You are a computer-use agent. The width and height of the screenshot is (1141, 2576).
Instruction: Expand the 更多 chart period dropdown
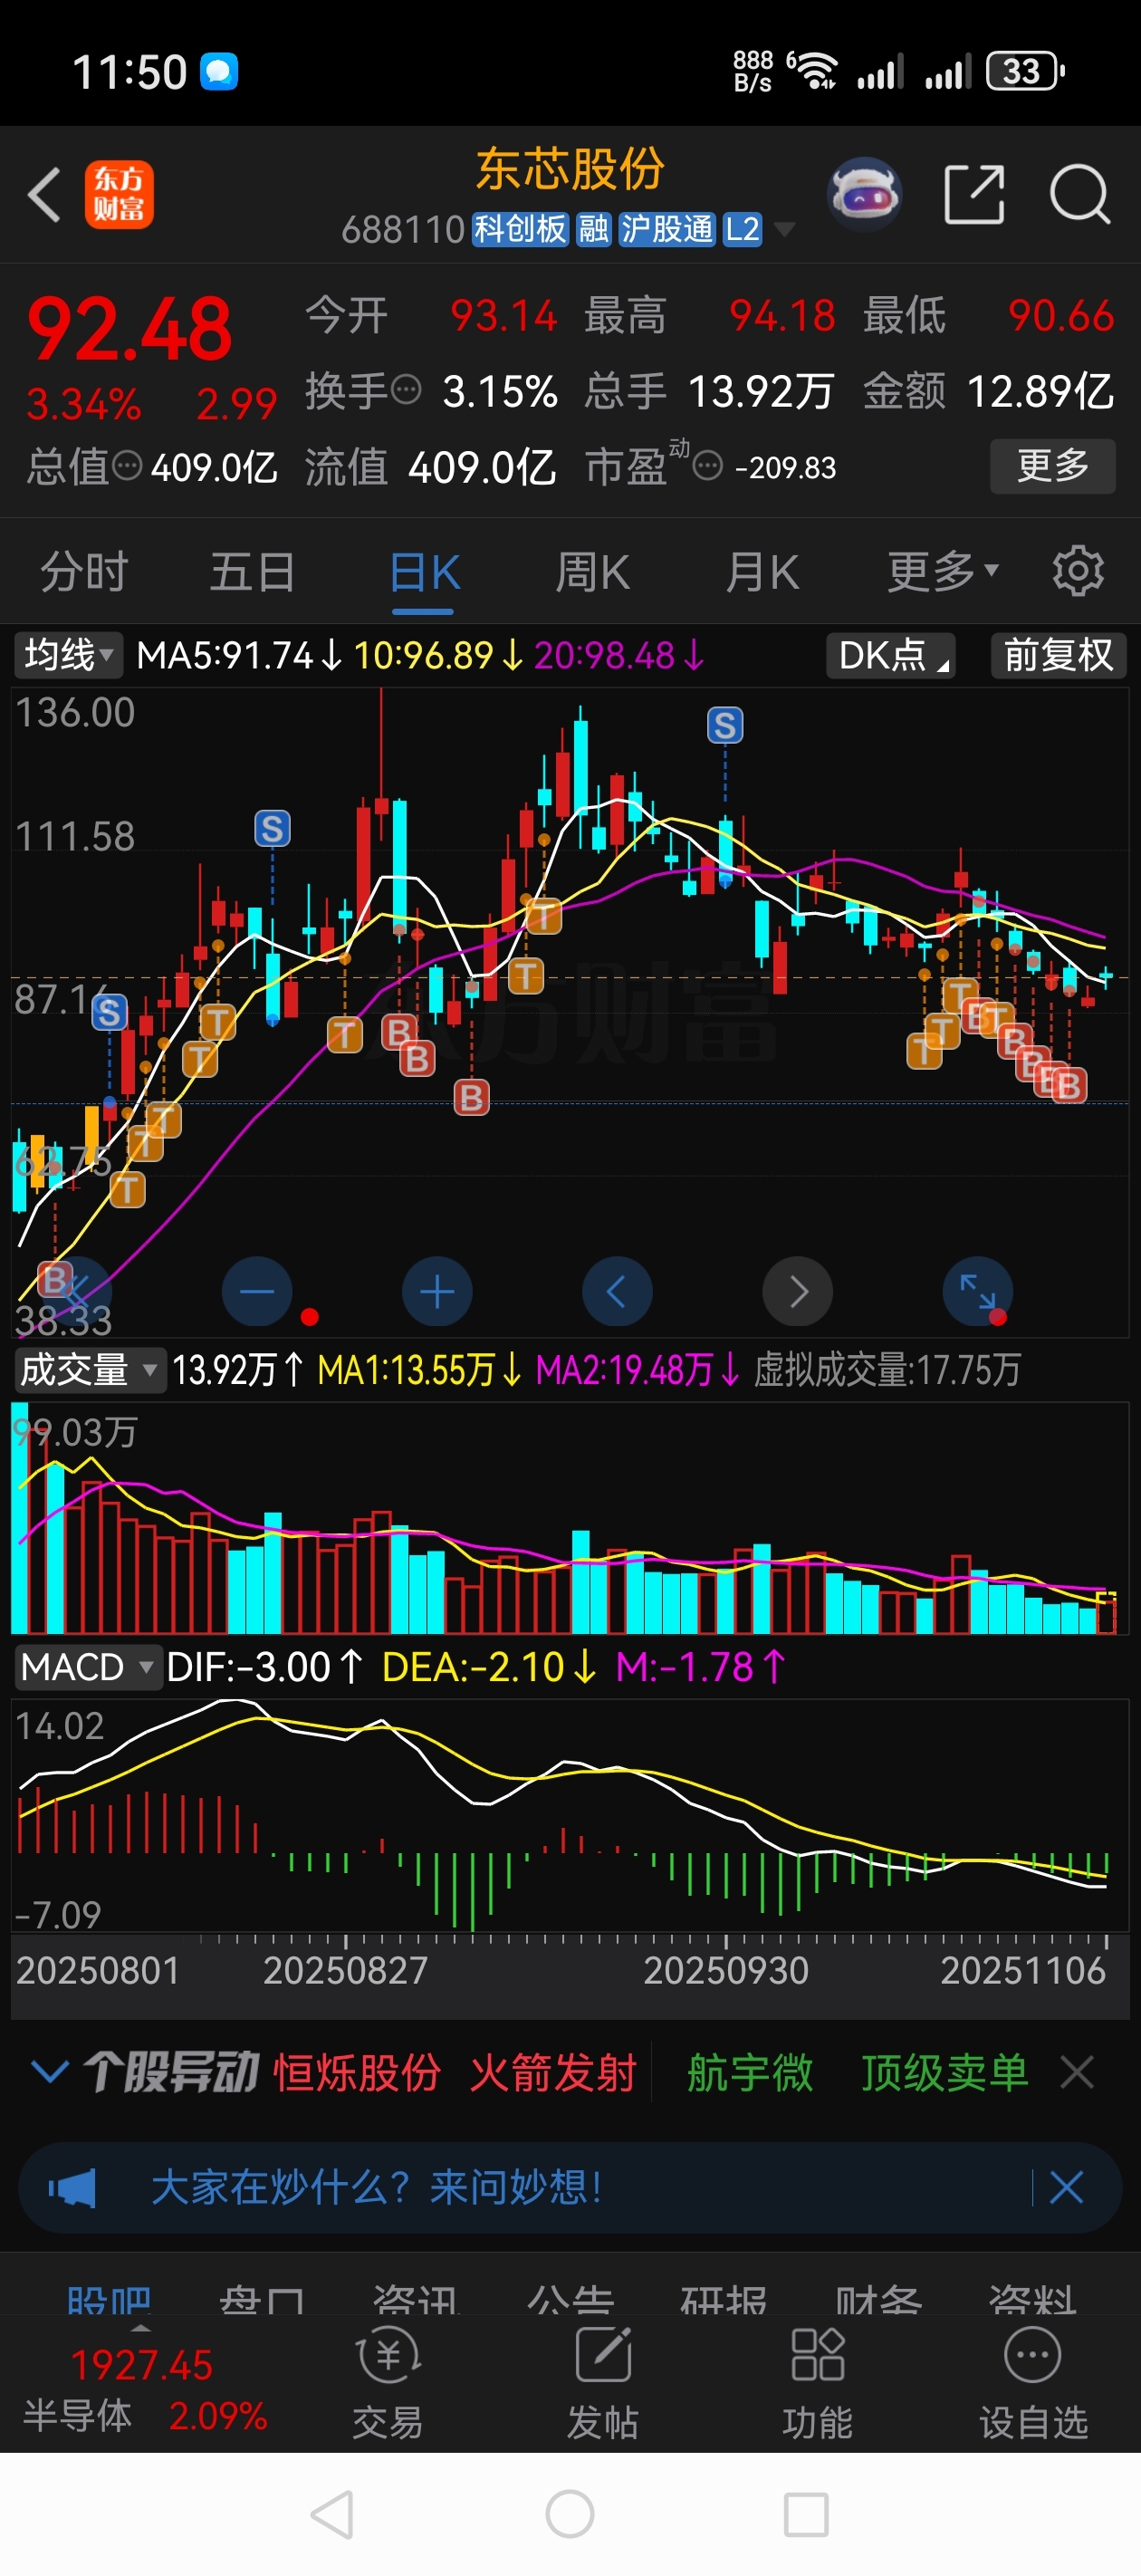943,571
